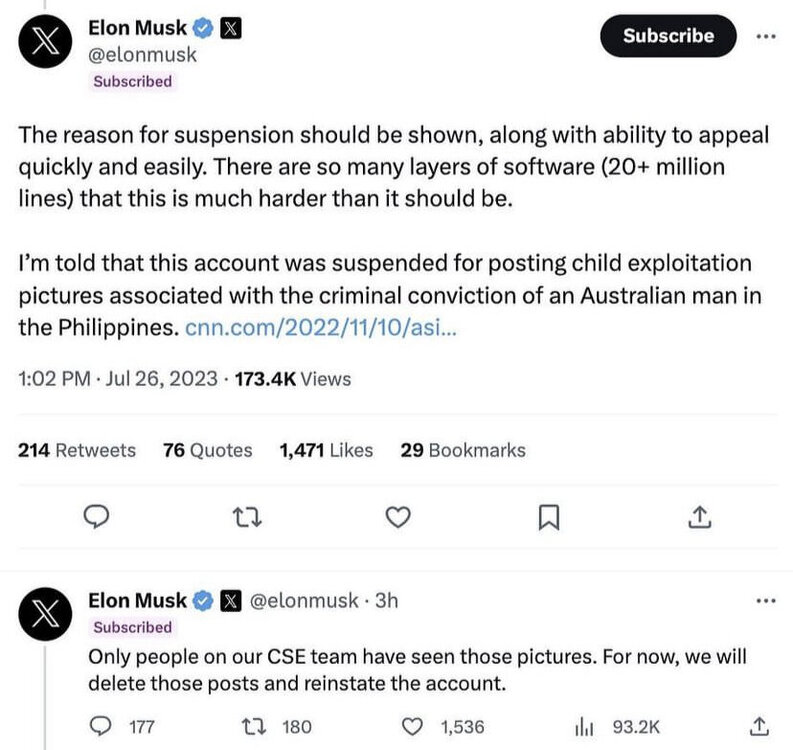Image resolution: width=793 pixels, height=750 pixels.
Task: Share the CSE team reply tweet
Action: point(758,726)
